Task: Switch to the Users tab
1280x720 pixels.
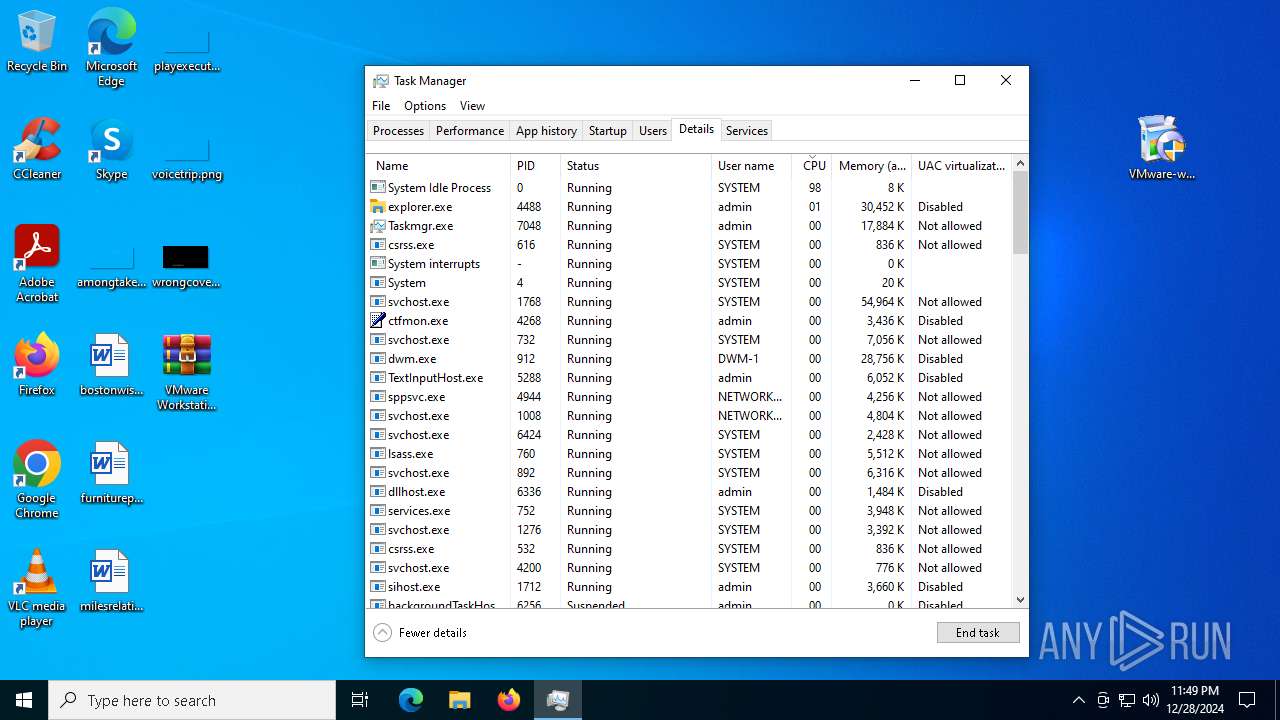Action: point(653,131)
